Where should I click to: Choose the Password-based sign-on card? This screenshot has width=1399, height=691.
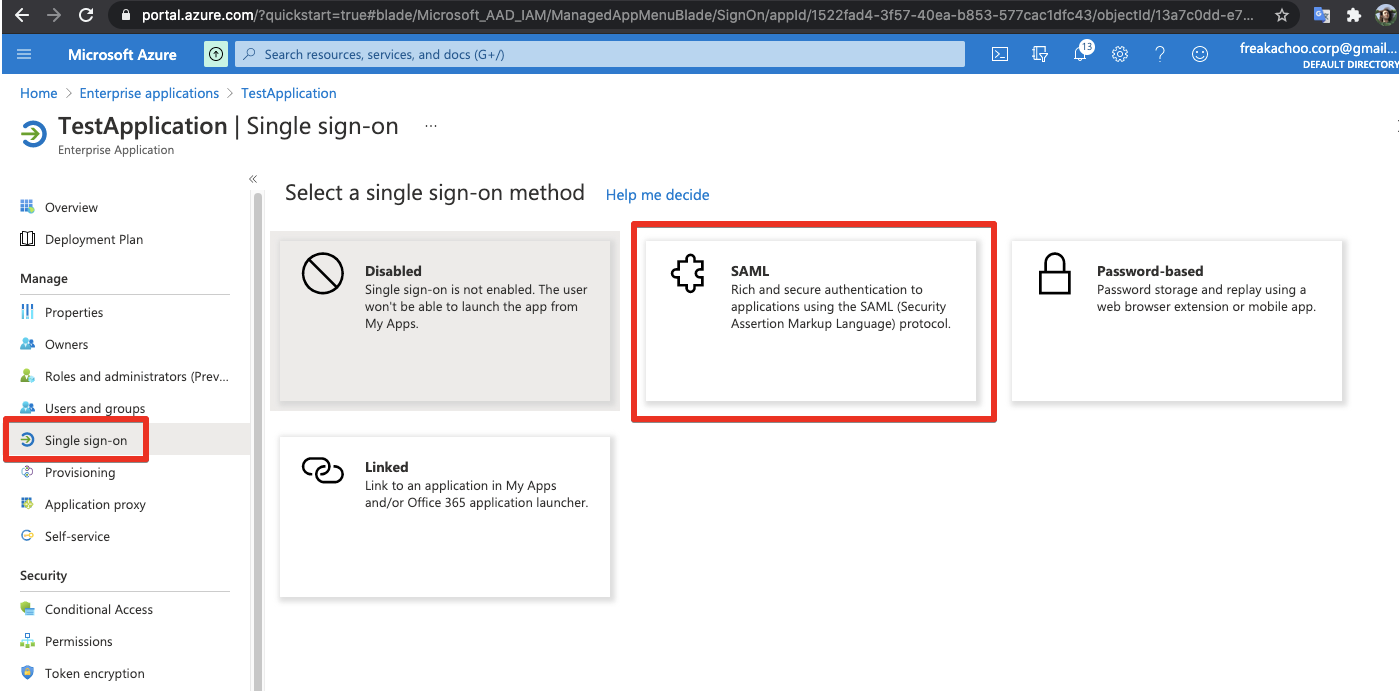point(1176,320)
